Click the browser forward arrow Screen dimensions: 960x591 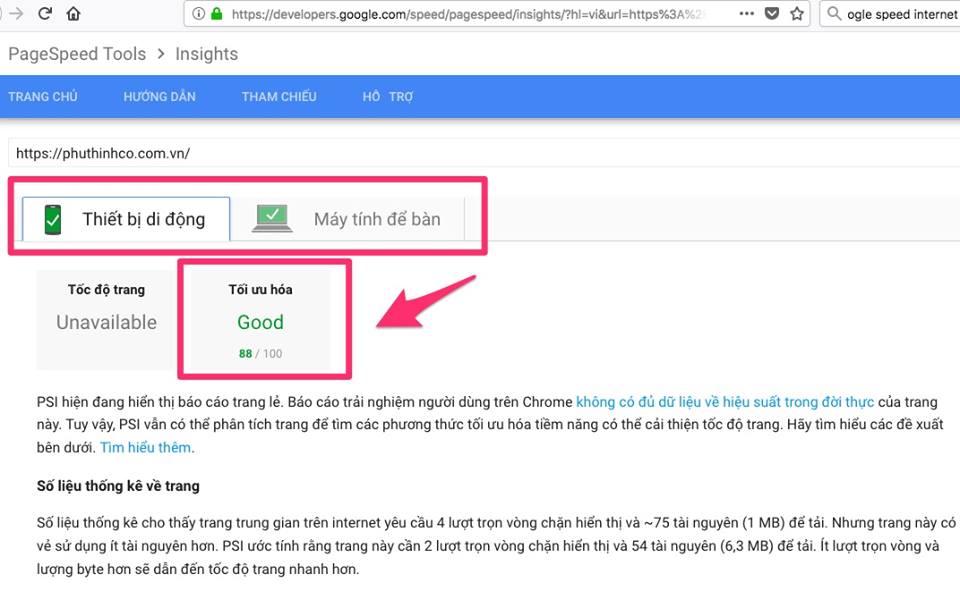[x=16, y=13]
